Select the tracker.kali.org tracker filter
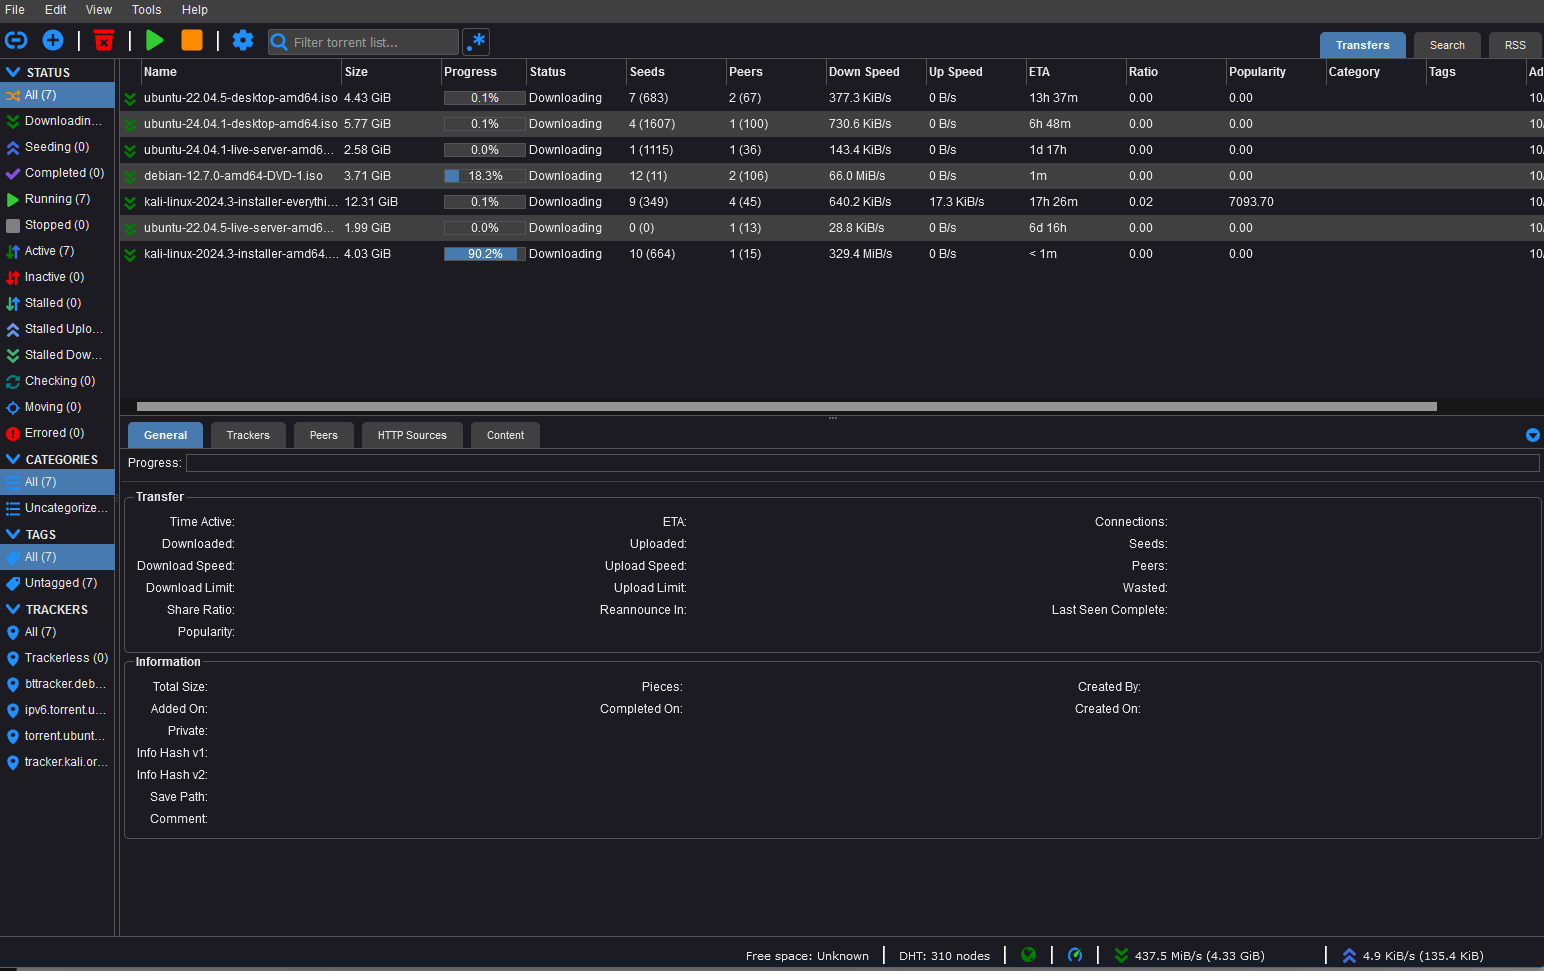This screenshot has width=1544, height=971. [x=57, y=762]
